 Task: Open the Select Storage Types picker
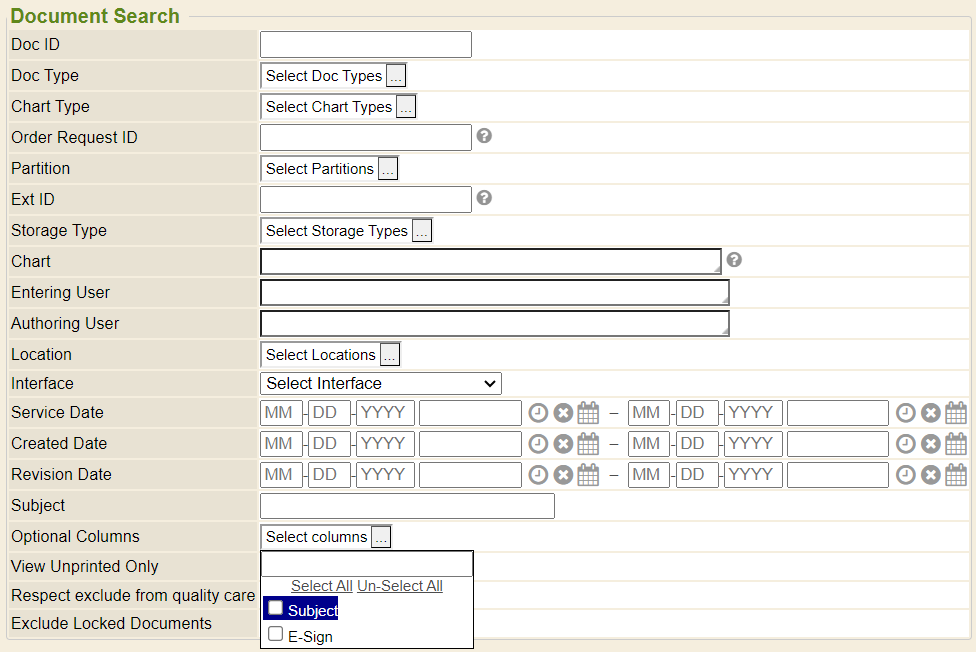[422, 231]
